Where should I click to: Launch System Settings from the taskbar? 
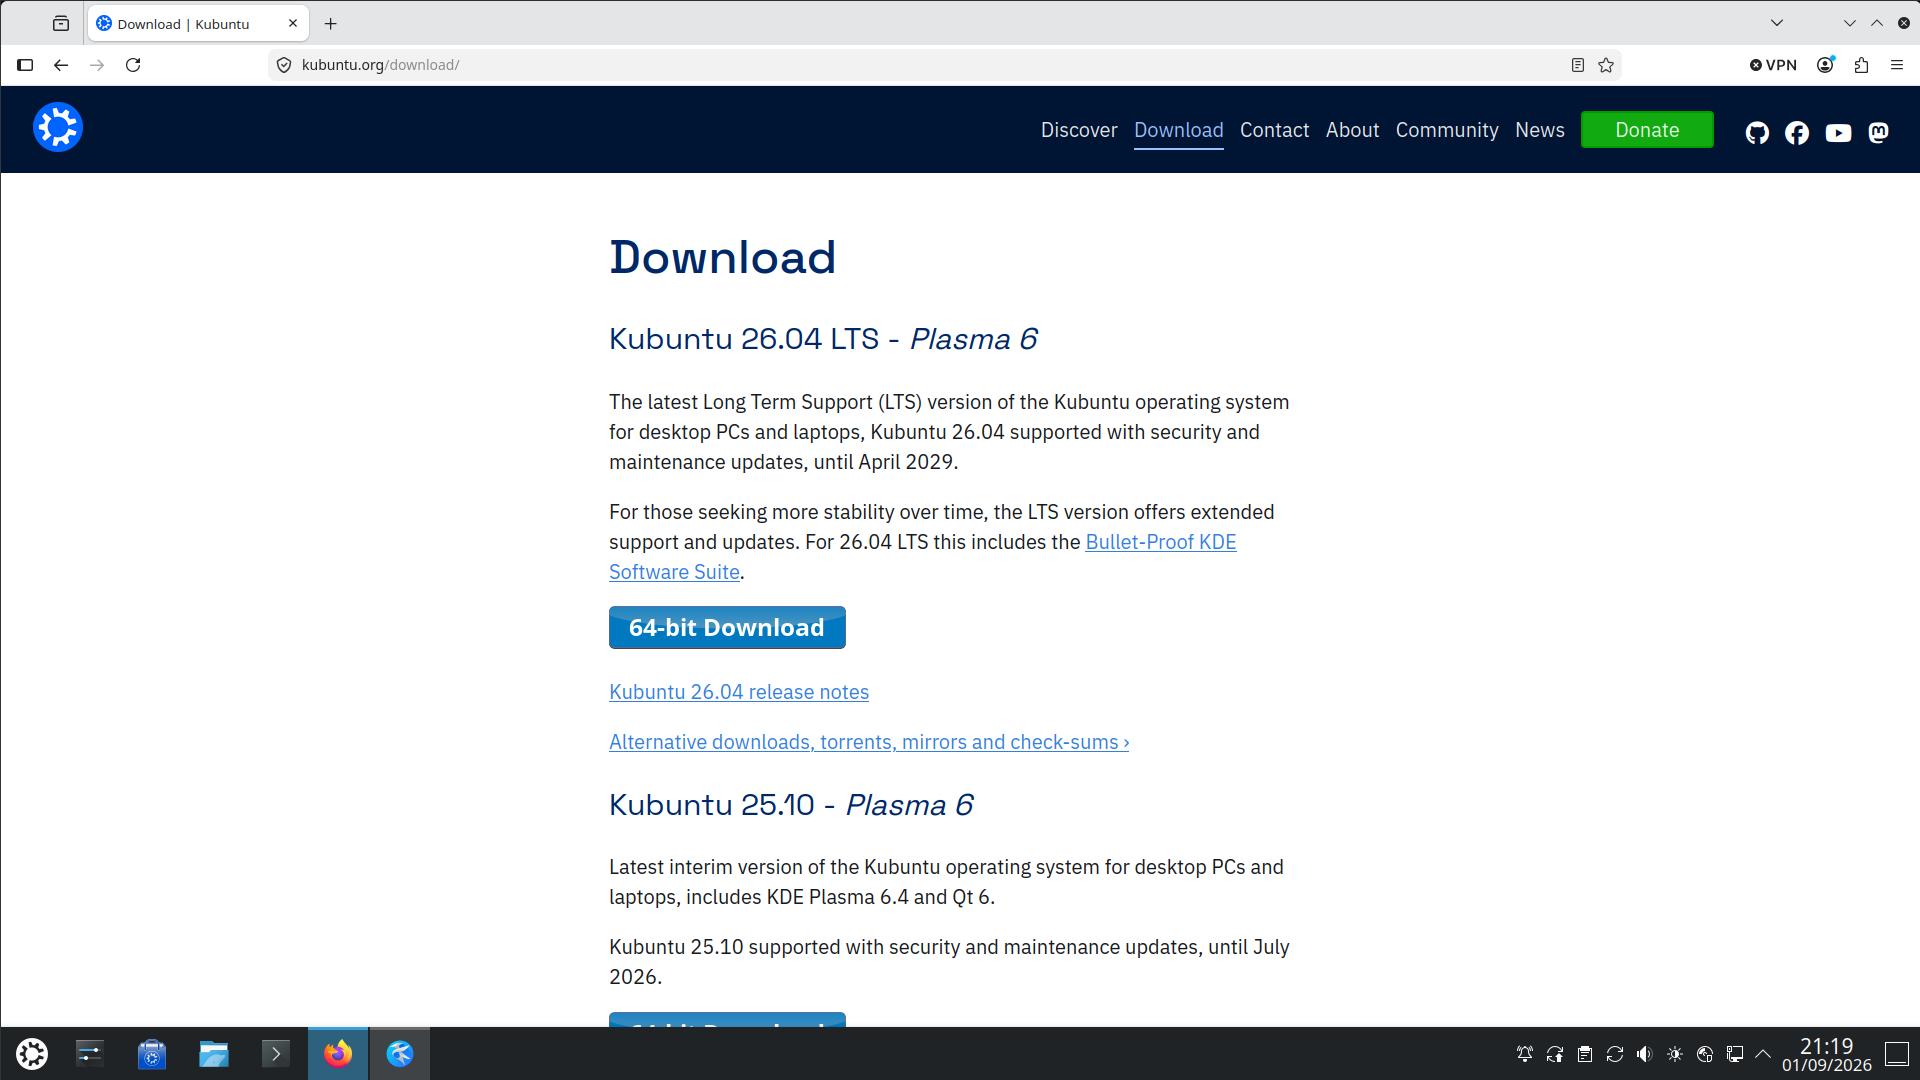click(90, 1054)
